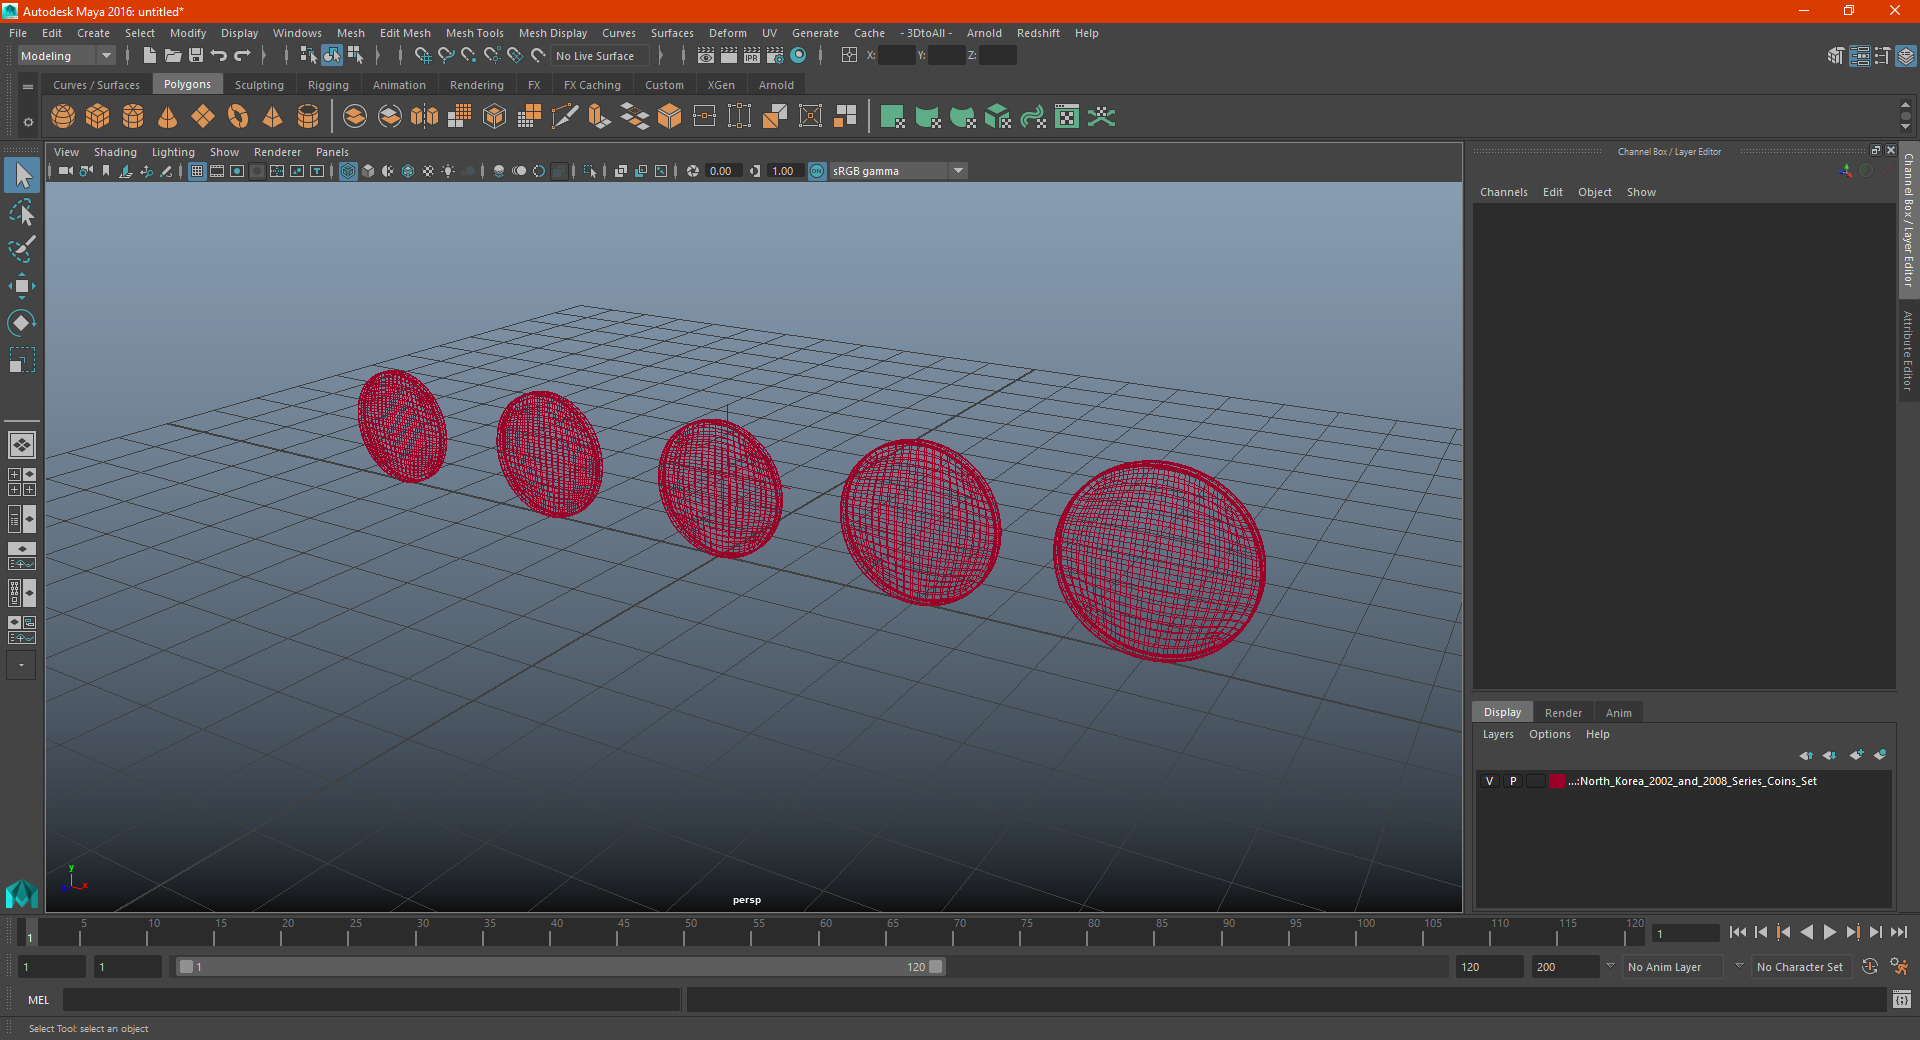Screen dimensions: 1920x1040
Task: Open the Edit Mesh menu
Action: coord(405,33)
